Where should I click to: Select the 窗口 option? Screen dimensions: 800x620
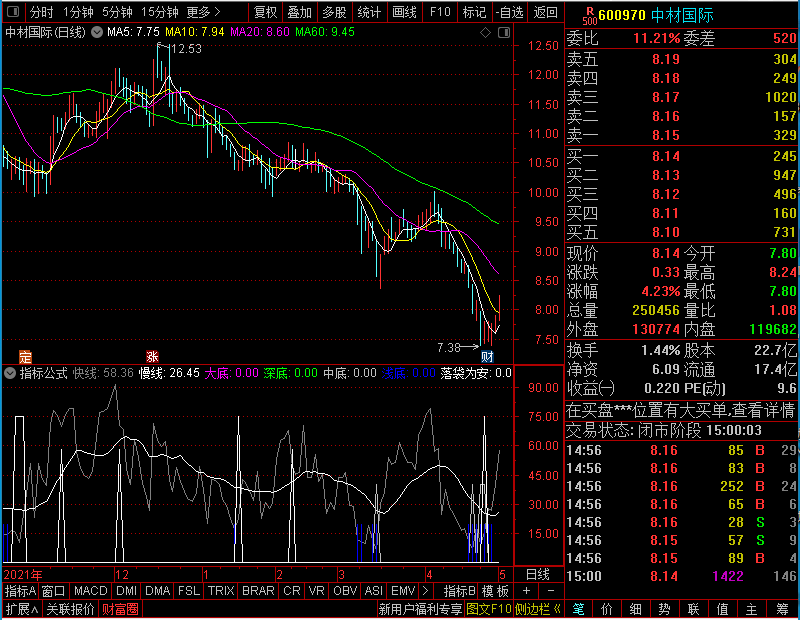click(x=54, y=591)
